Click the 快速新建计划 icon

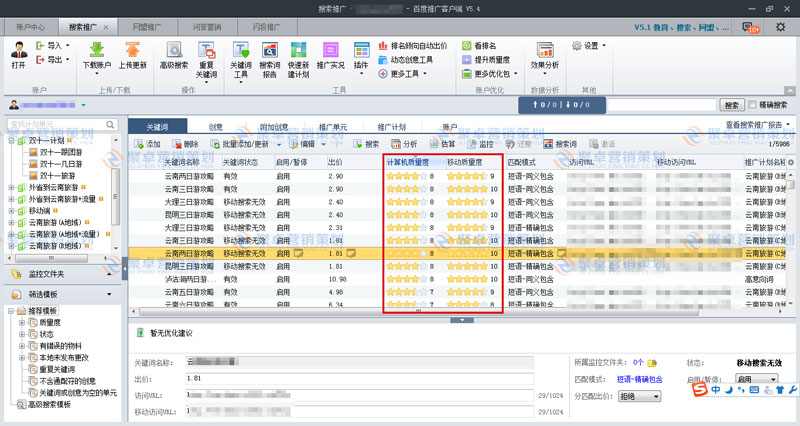[298, 50]
